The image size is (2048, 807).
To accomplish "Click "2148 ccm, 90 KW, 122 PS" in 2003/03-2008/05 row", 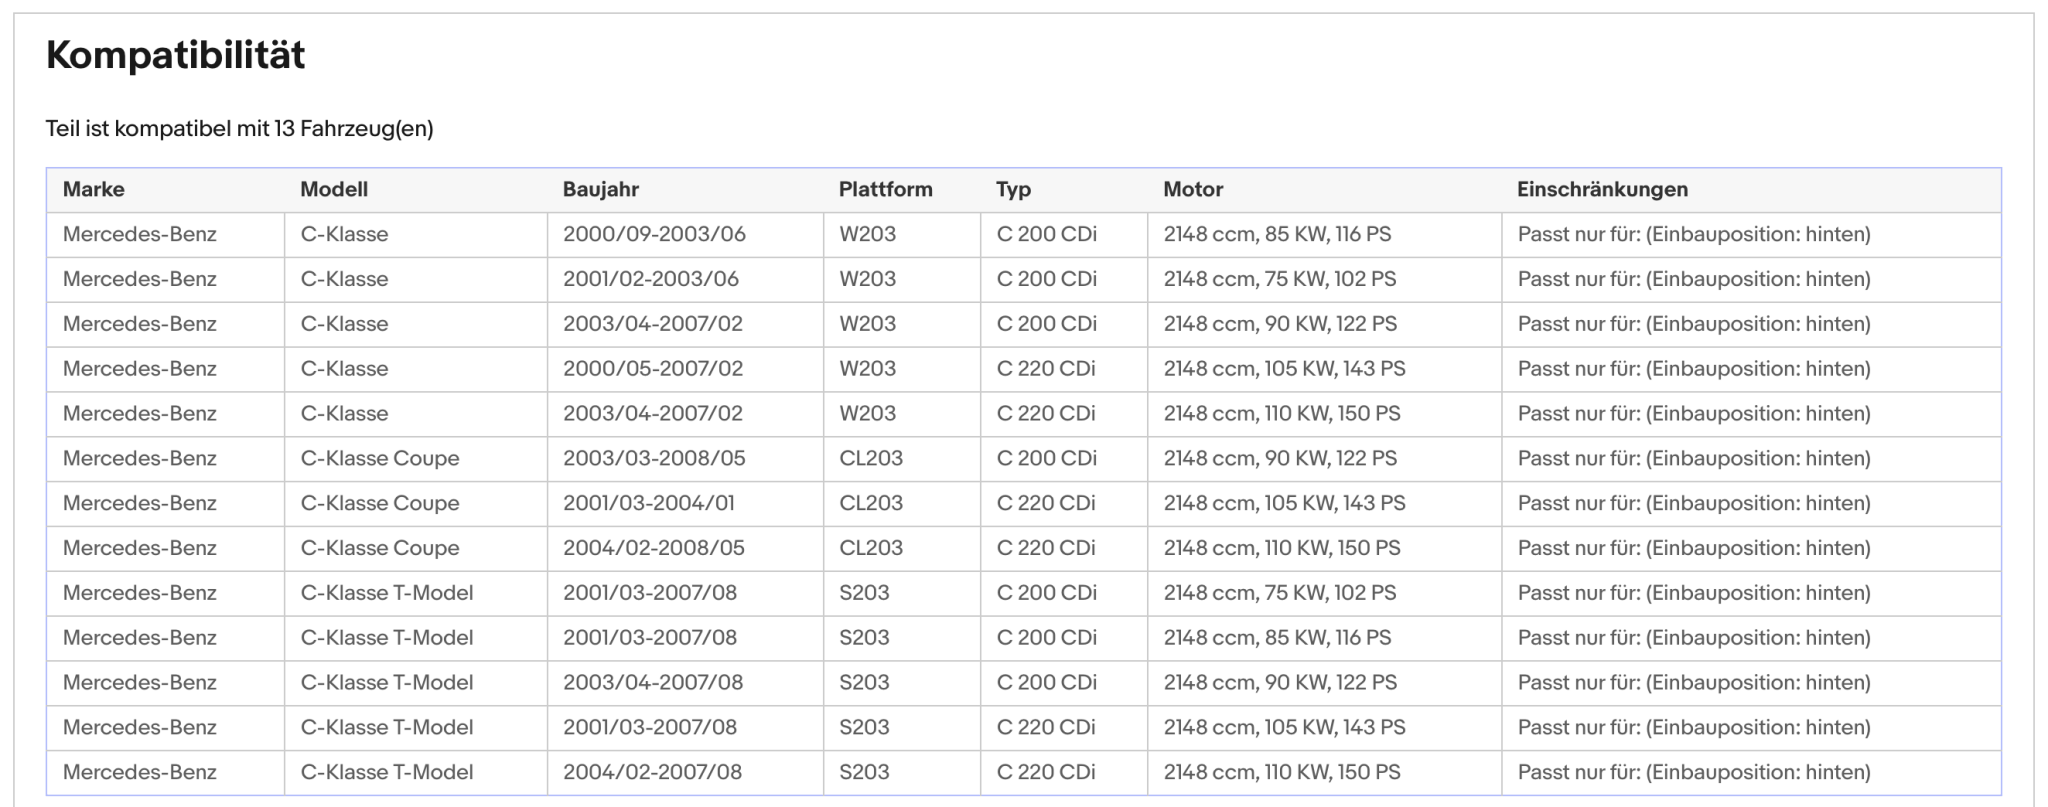I will 1280,458.
